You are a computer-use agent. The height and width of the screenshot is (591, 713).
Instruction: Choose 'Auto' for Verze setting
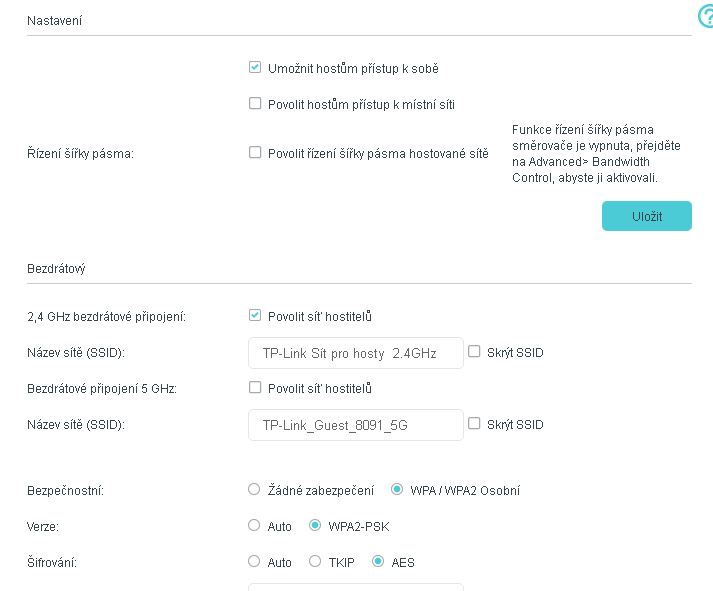click(254, 526)
